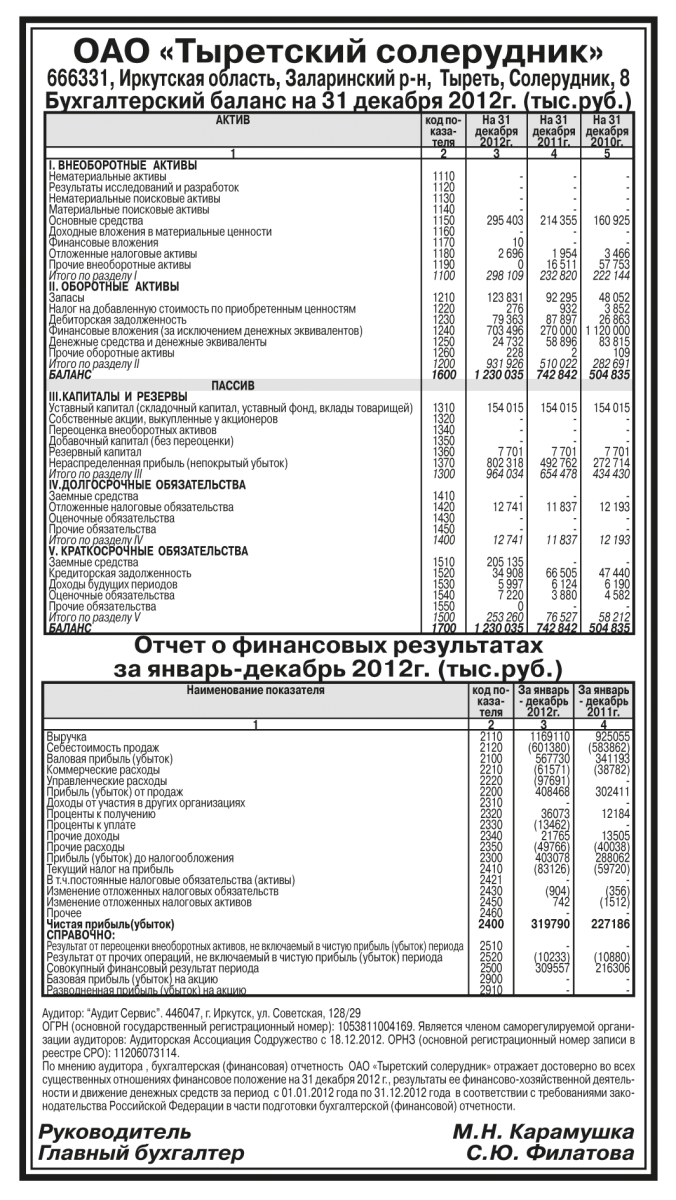Select the На 31 декабря 2012г. column header
The width and height of the screenshot is (676, 1200).
click(496, 131)
